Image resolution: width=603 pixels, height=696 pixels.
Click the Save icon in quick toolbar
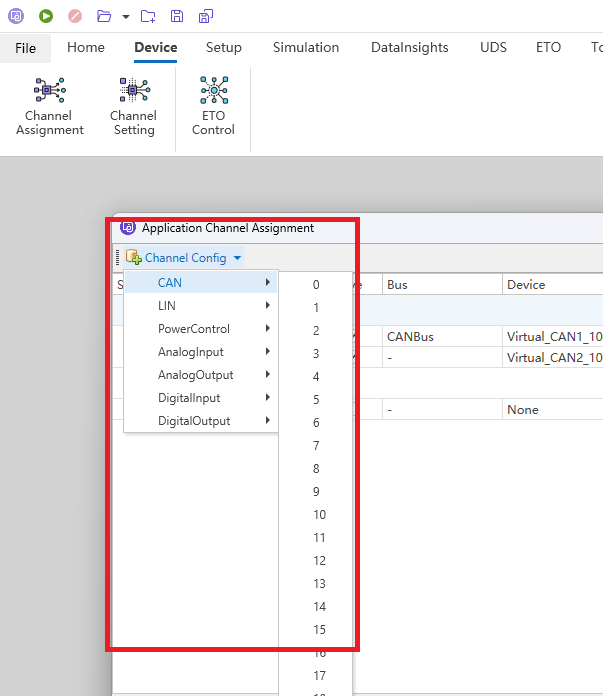coord(177,16)
